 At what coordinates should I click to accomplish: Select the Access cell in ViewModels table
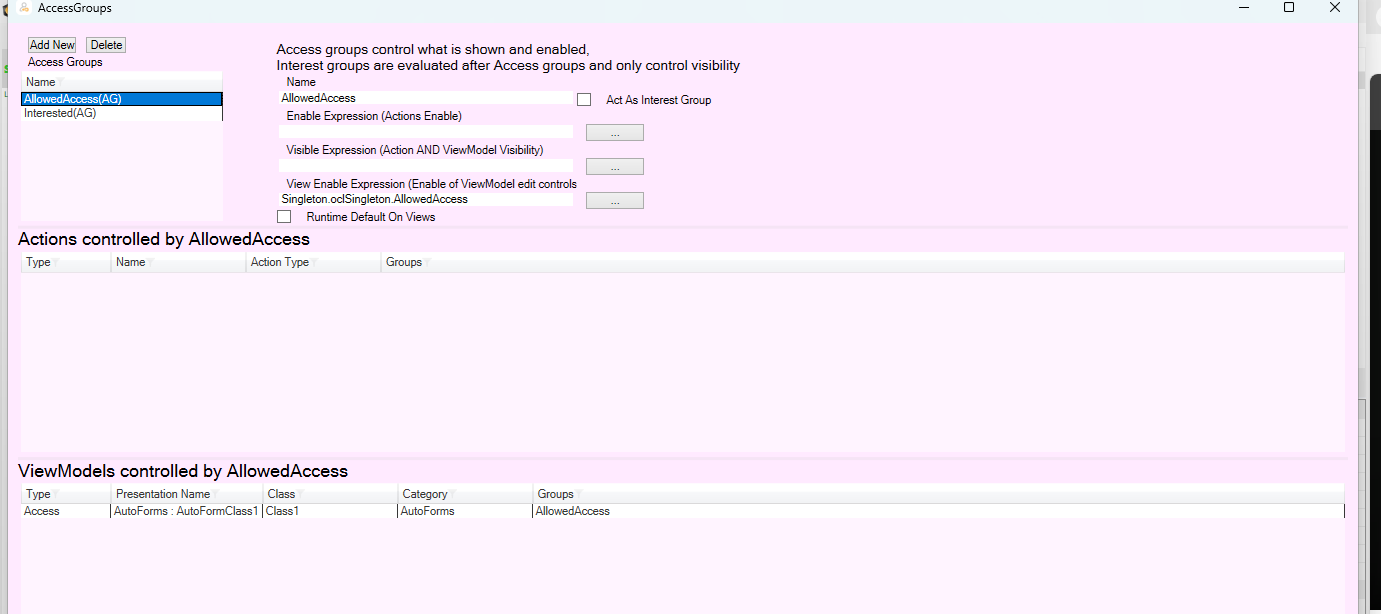coord(66,511)
